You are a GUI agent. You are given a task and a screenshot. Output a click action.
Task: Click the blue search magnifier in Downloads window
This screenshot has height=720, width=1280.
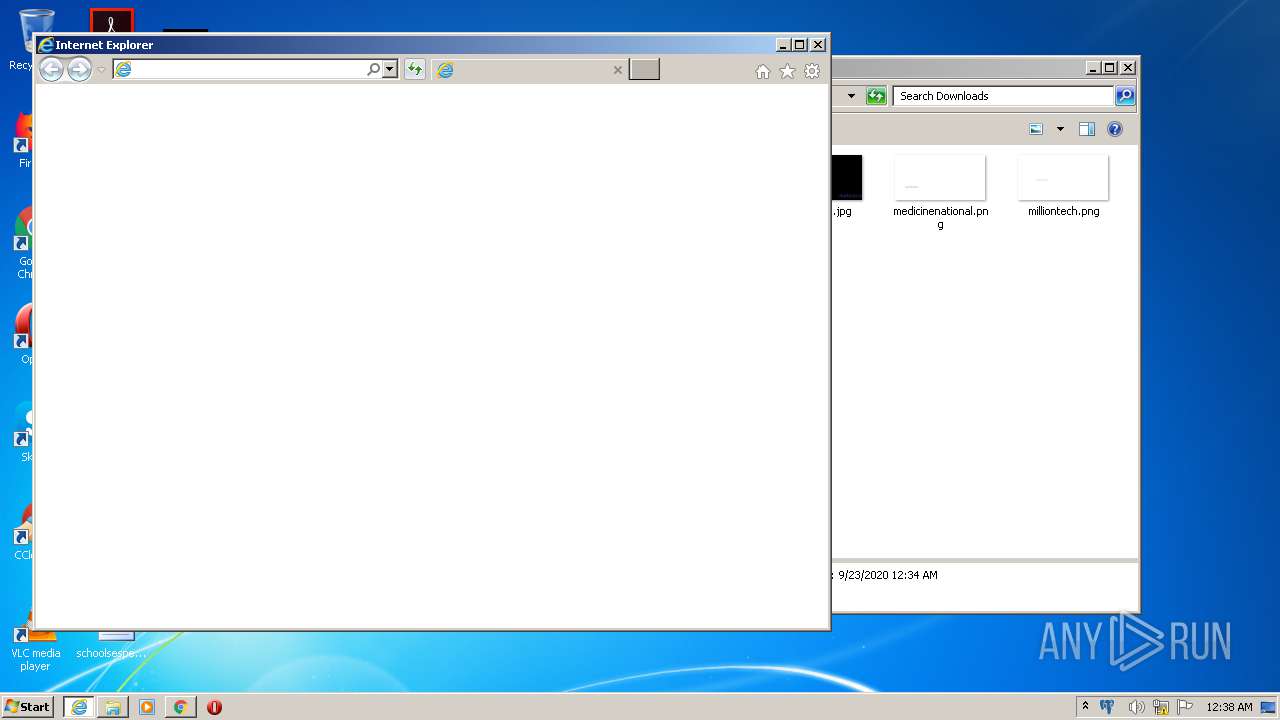click(1125, 96)
